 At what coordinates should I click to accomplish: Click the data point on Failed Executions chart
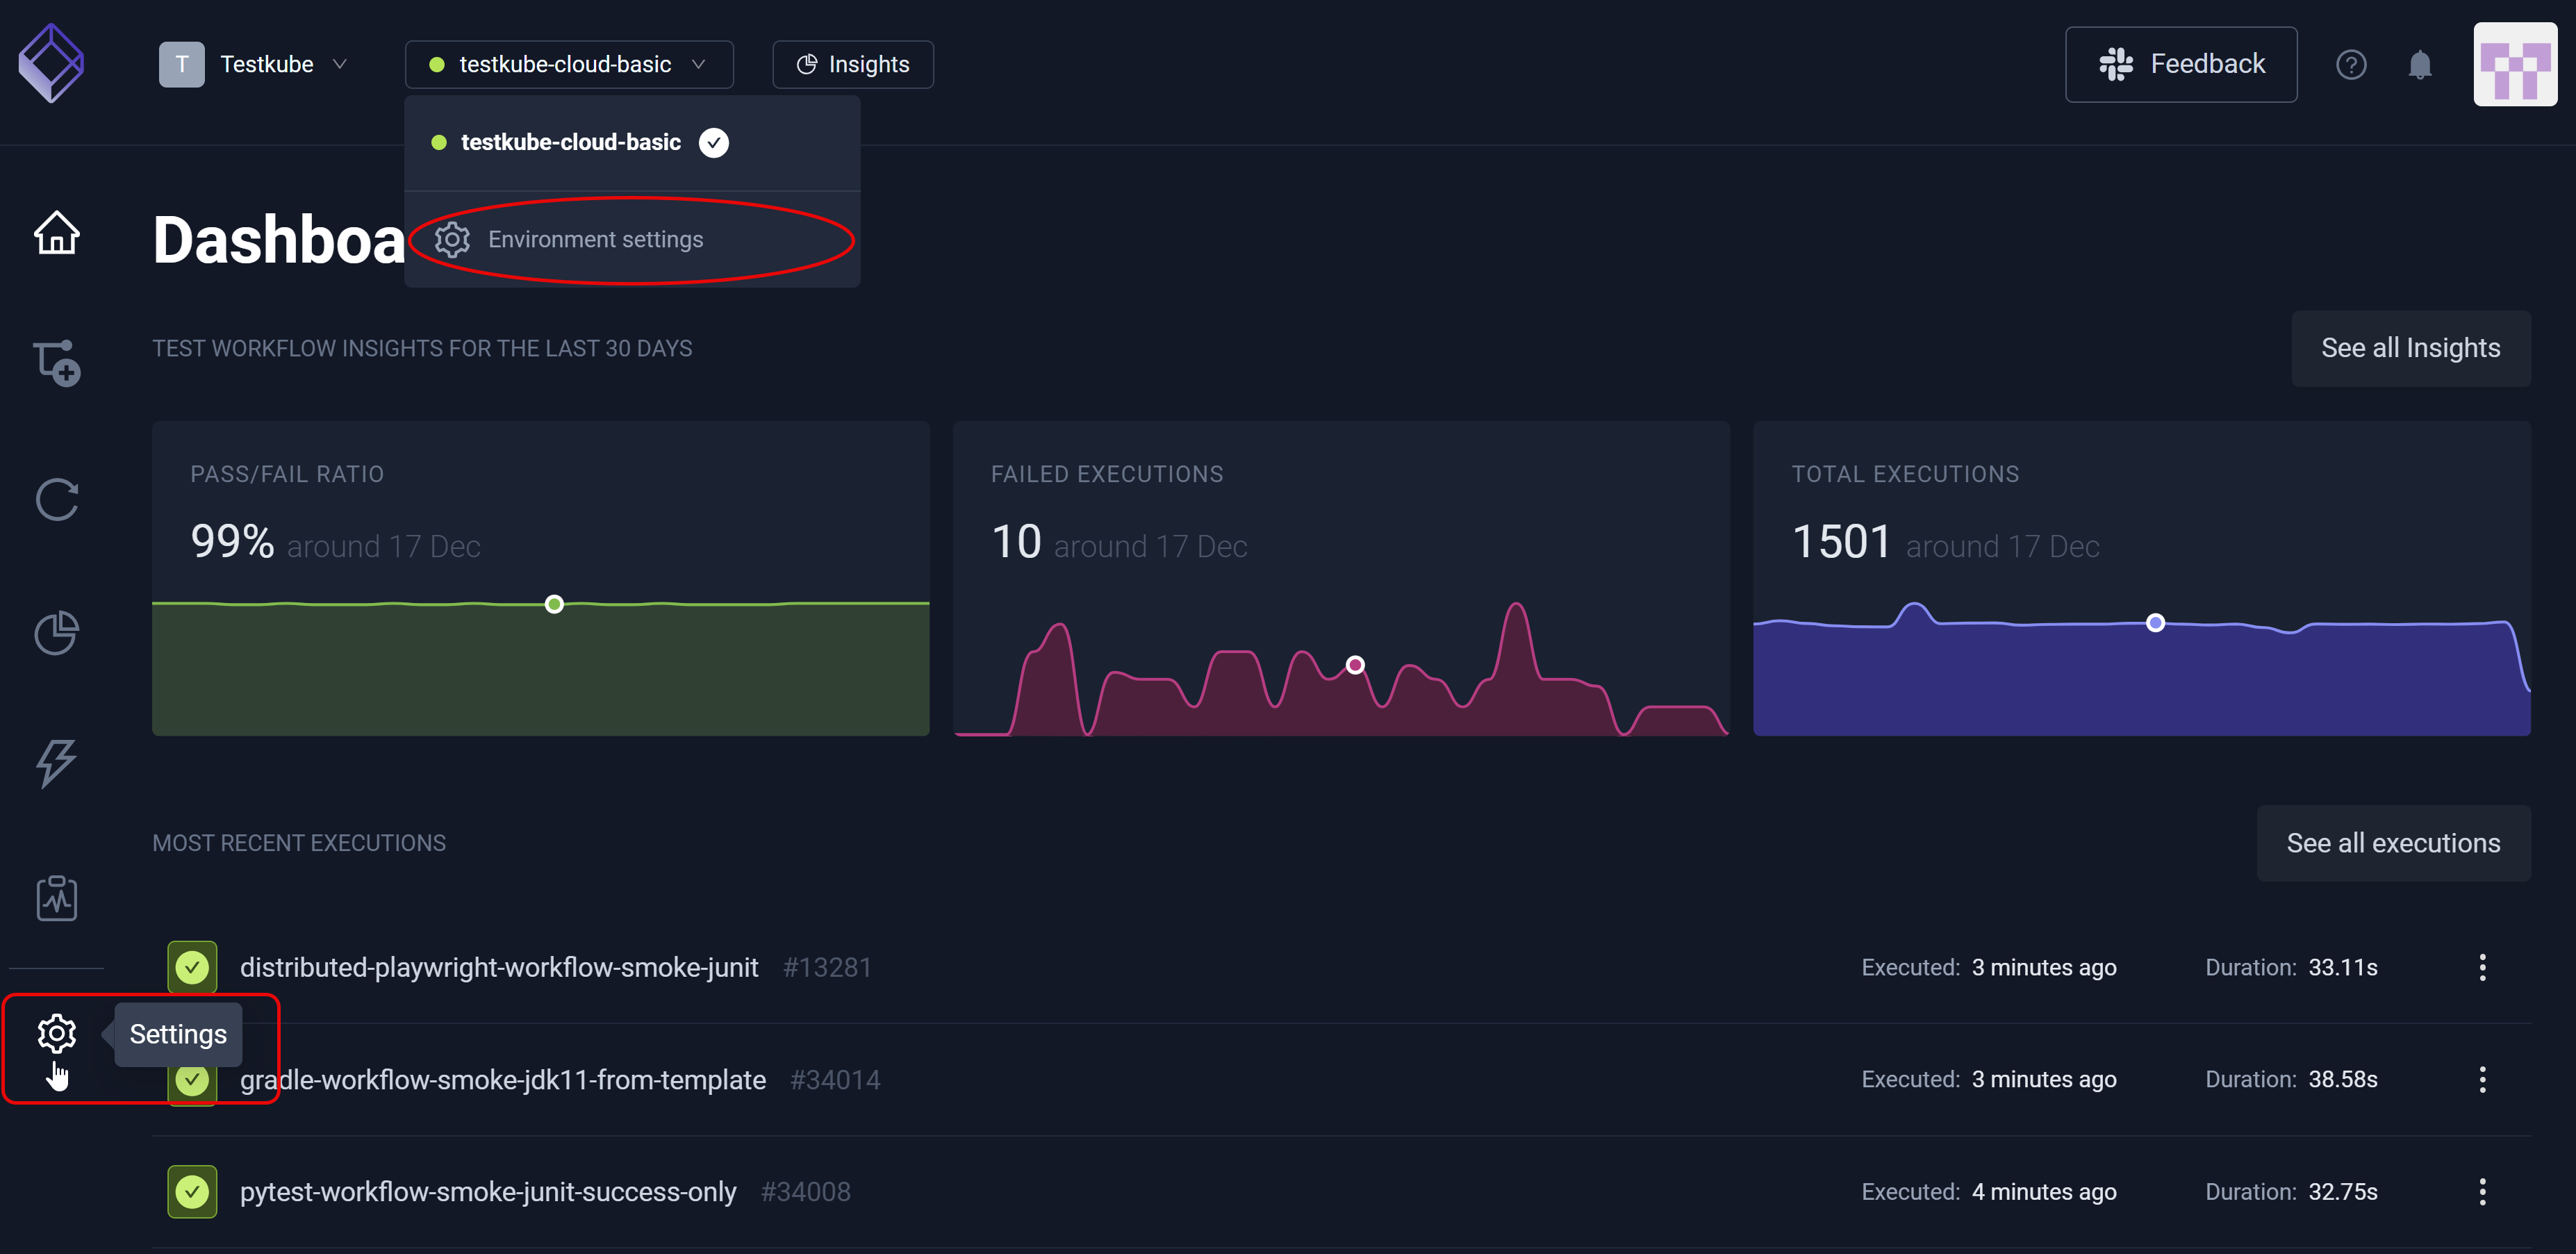[1355, 665]
